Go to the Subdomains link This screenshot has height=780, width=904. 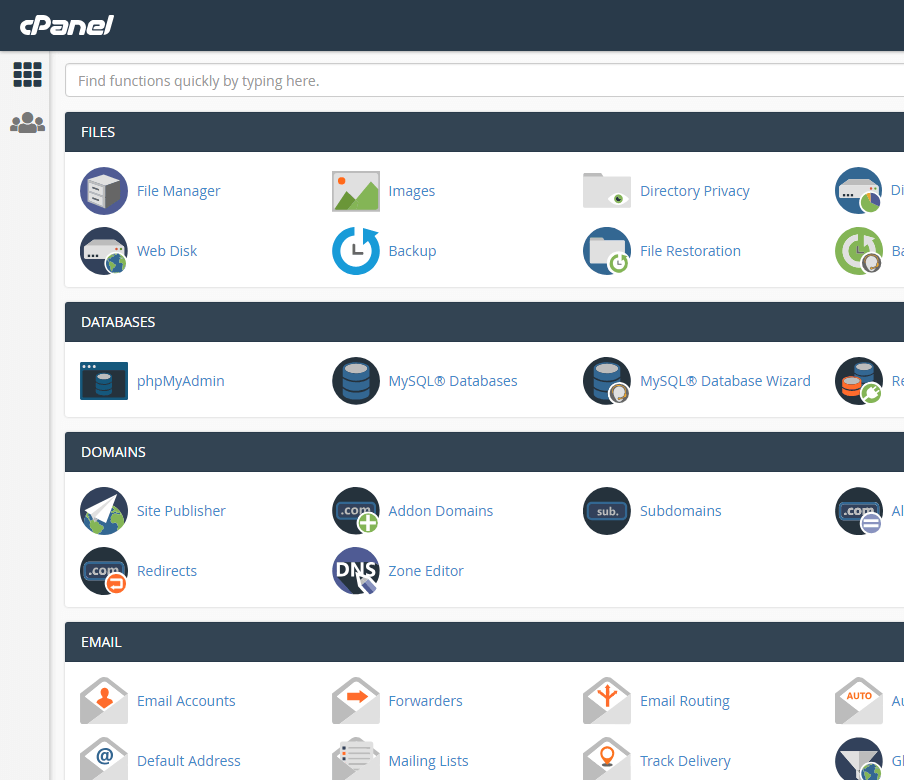point(680,511)
